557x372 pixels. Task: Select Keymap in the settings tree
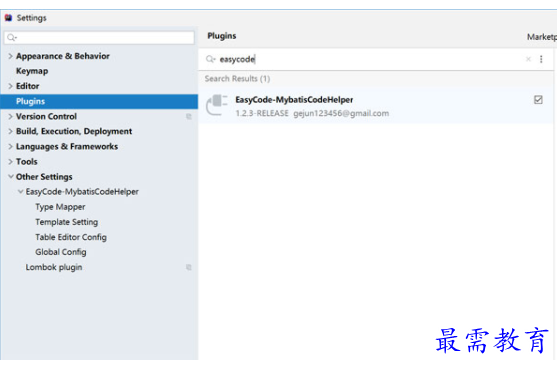click(x=32, y=71)
